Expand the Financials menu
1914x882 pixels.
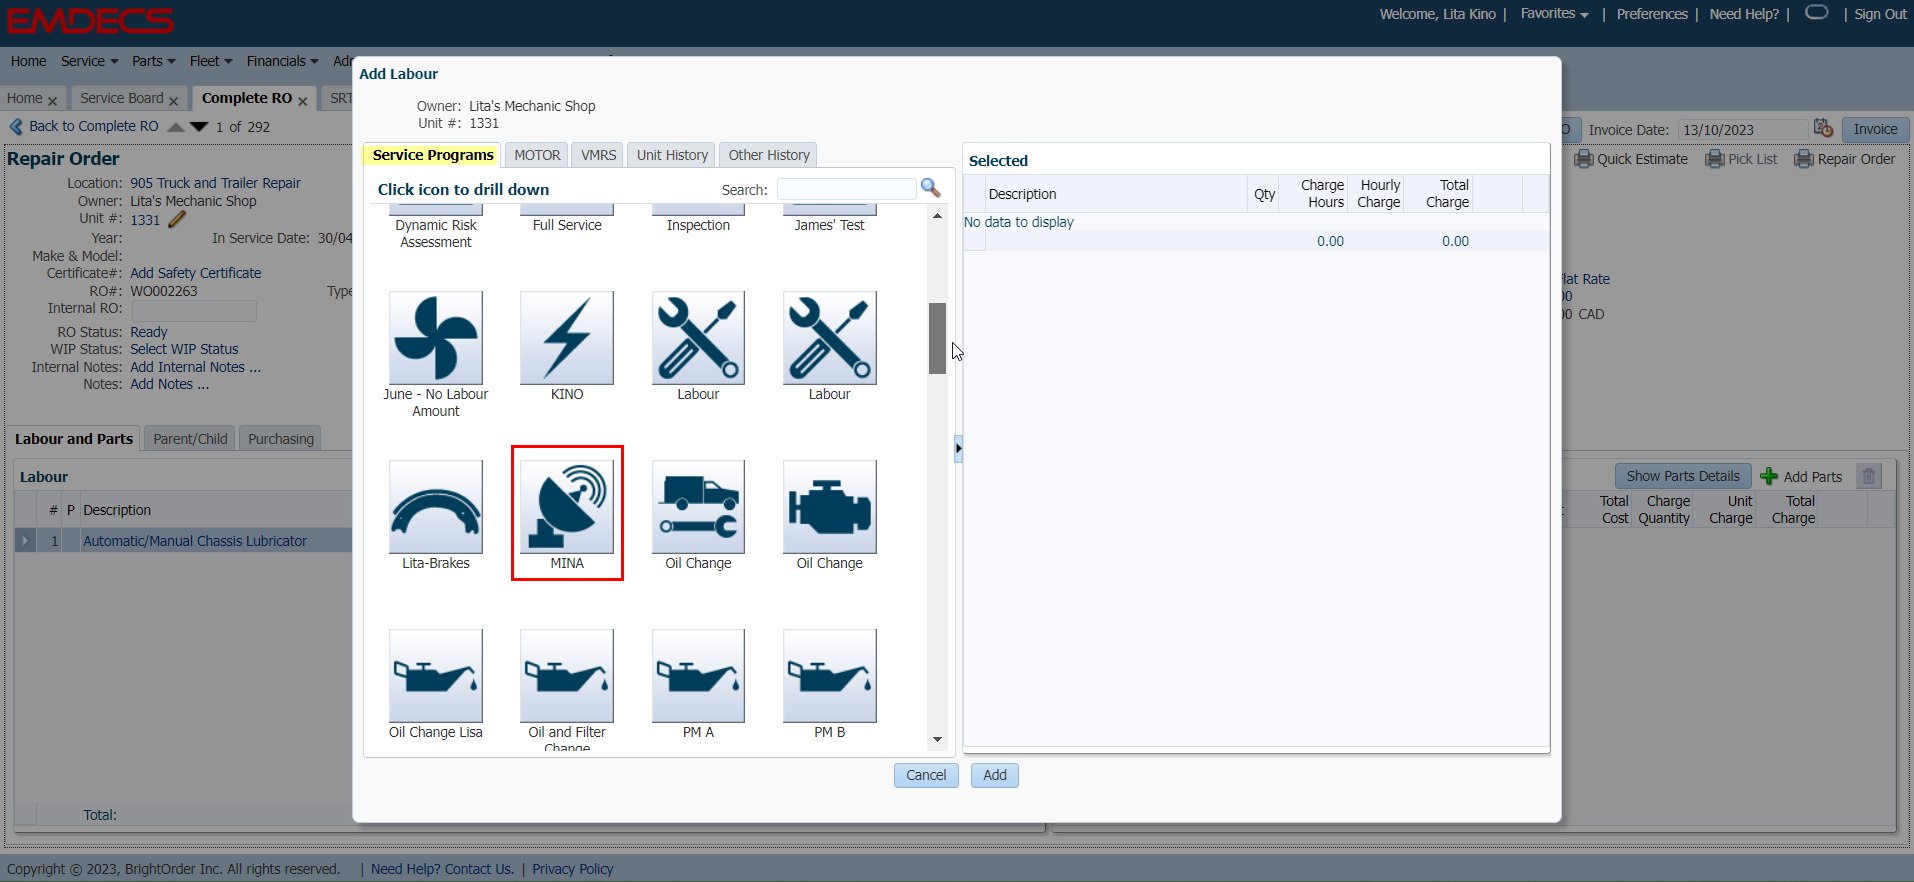click(282, 61)
